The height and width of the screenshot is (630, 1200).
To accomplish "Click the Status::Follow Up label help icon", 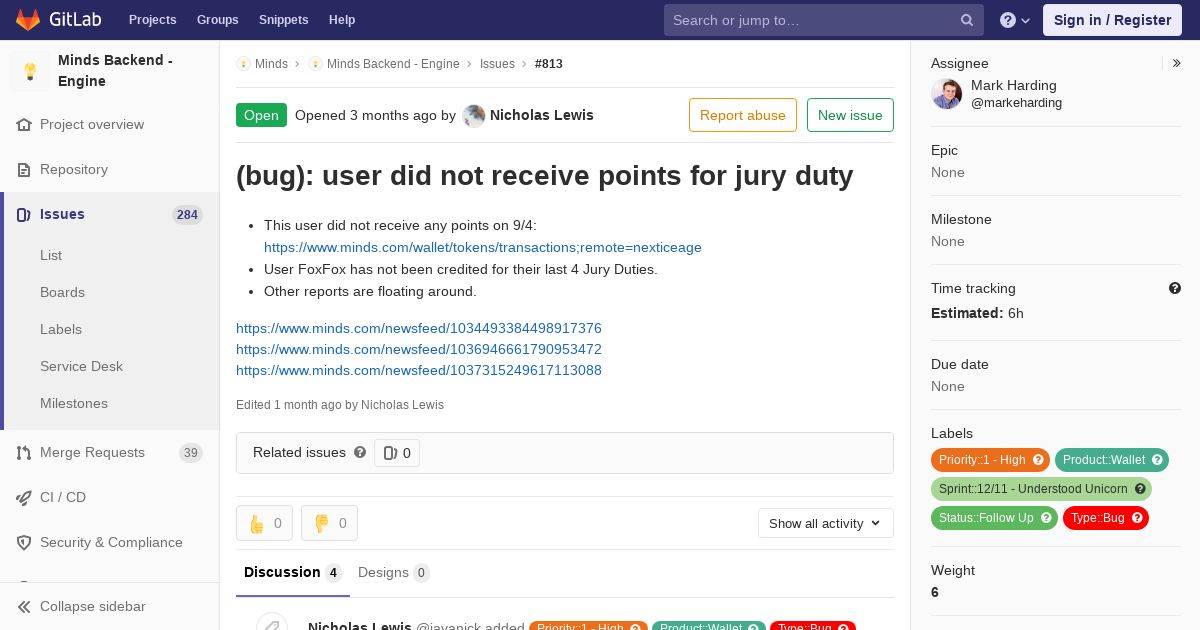I will (x=1046, y=518).
